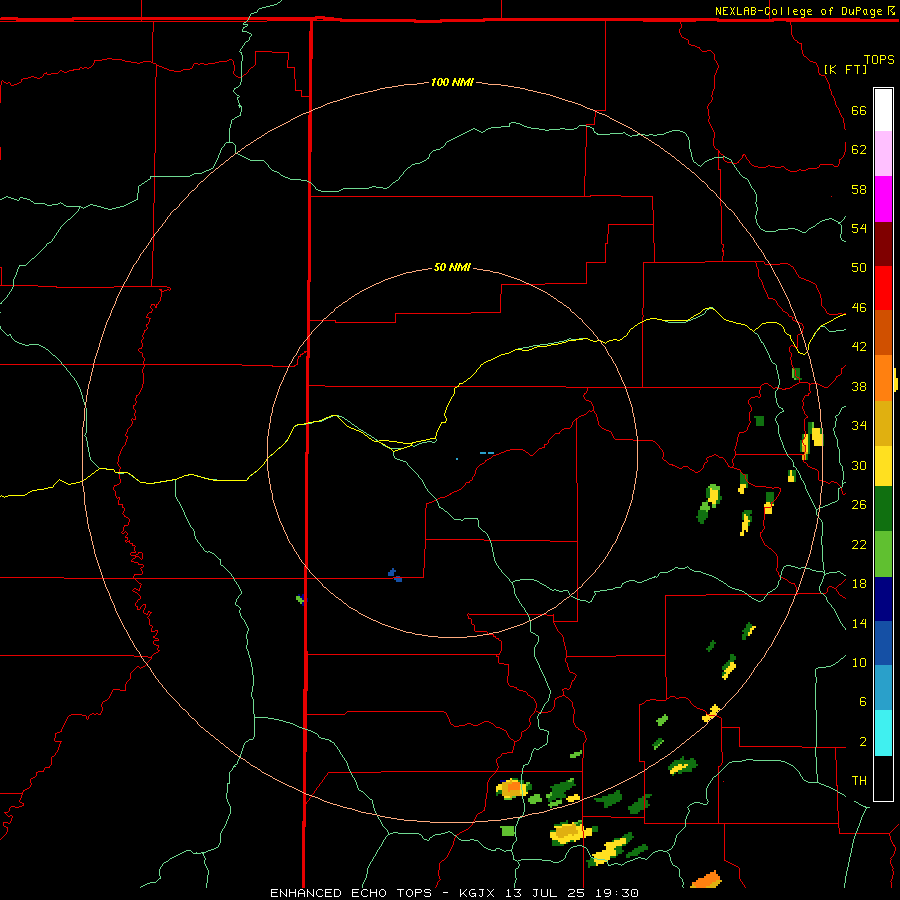Click the black TH threshold swatch
The image size is (900, 900).
tap(883, 778)
